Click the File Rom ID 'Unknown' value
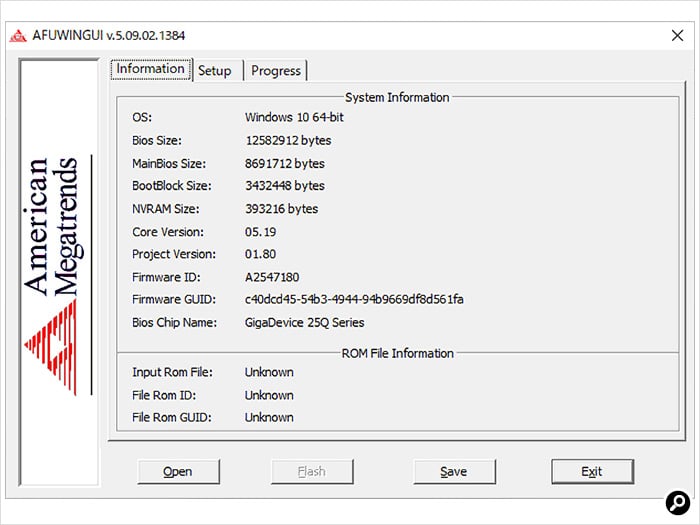 click(x=269, y=396)
